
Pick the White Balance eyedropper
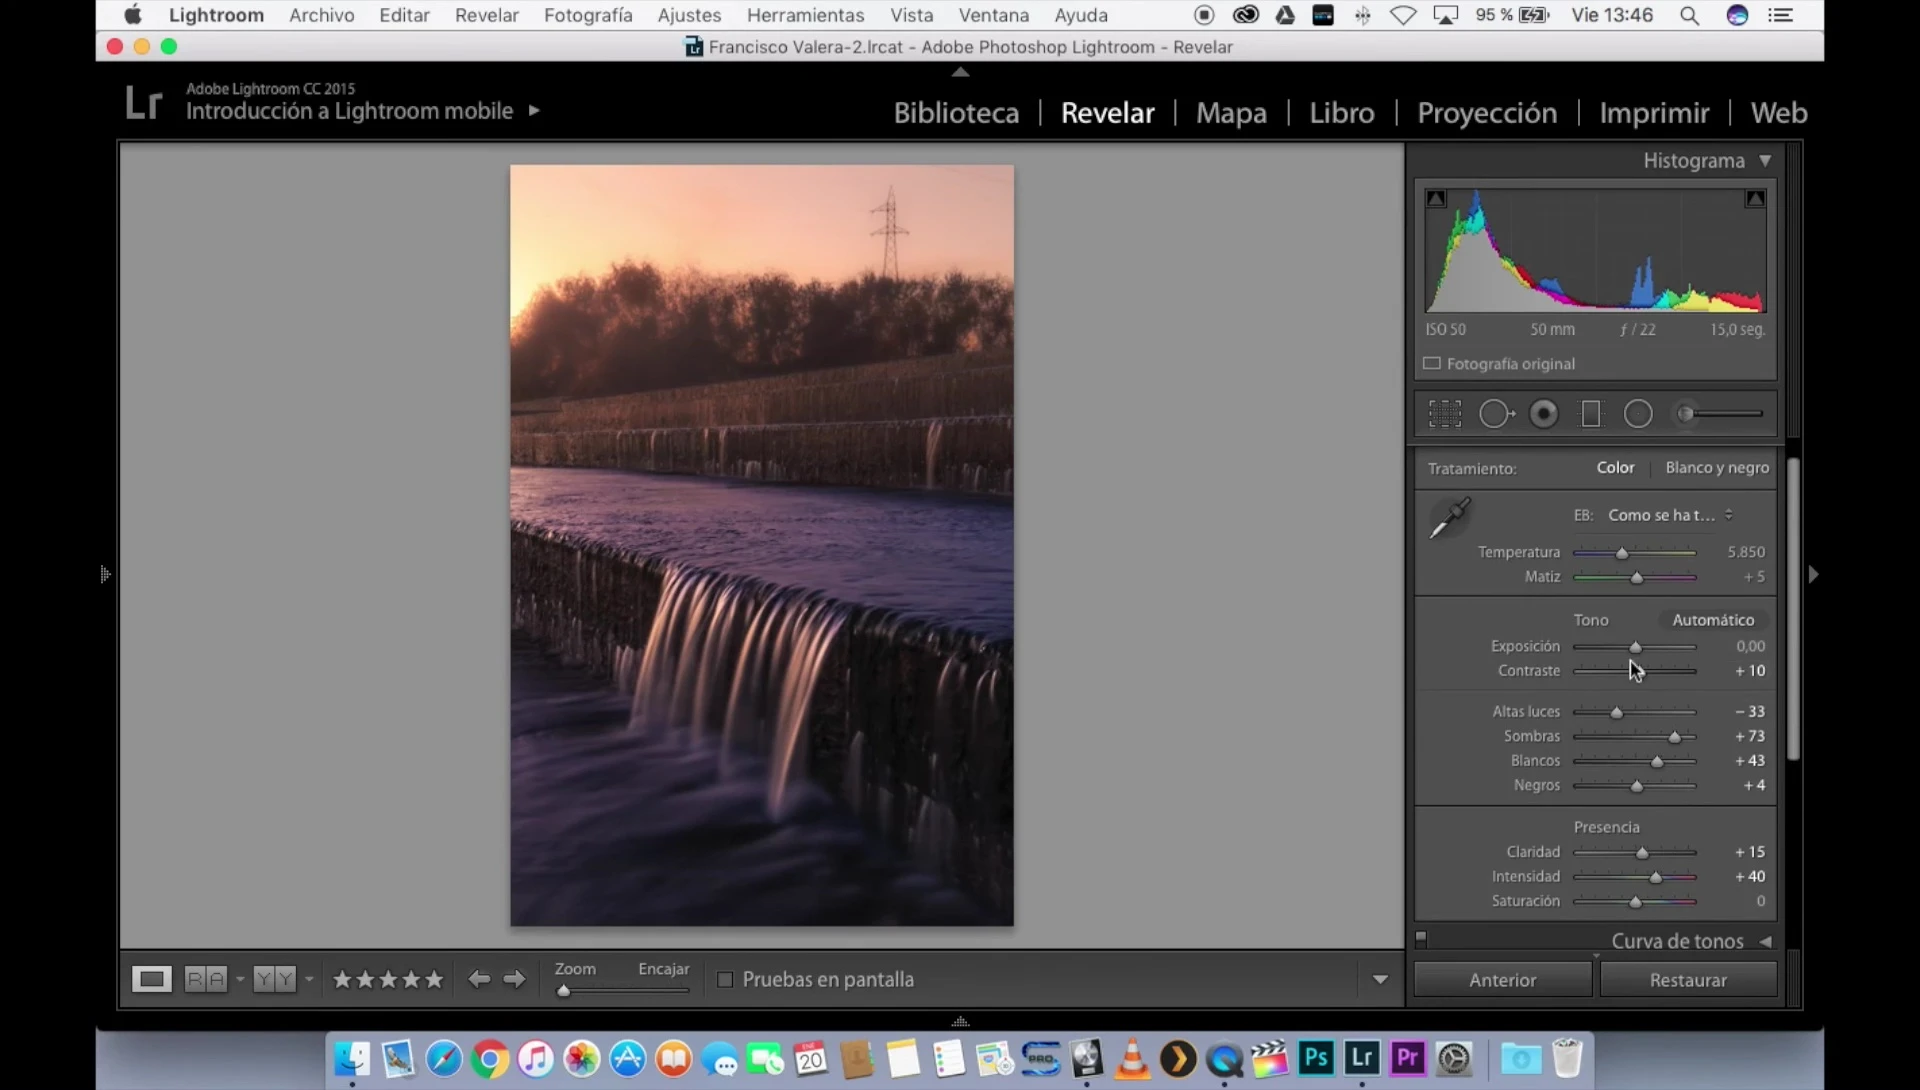coord(1449,519)
